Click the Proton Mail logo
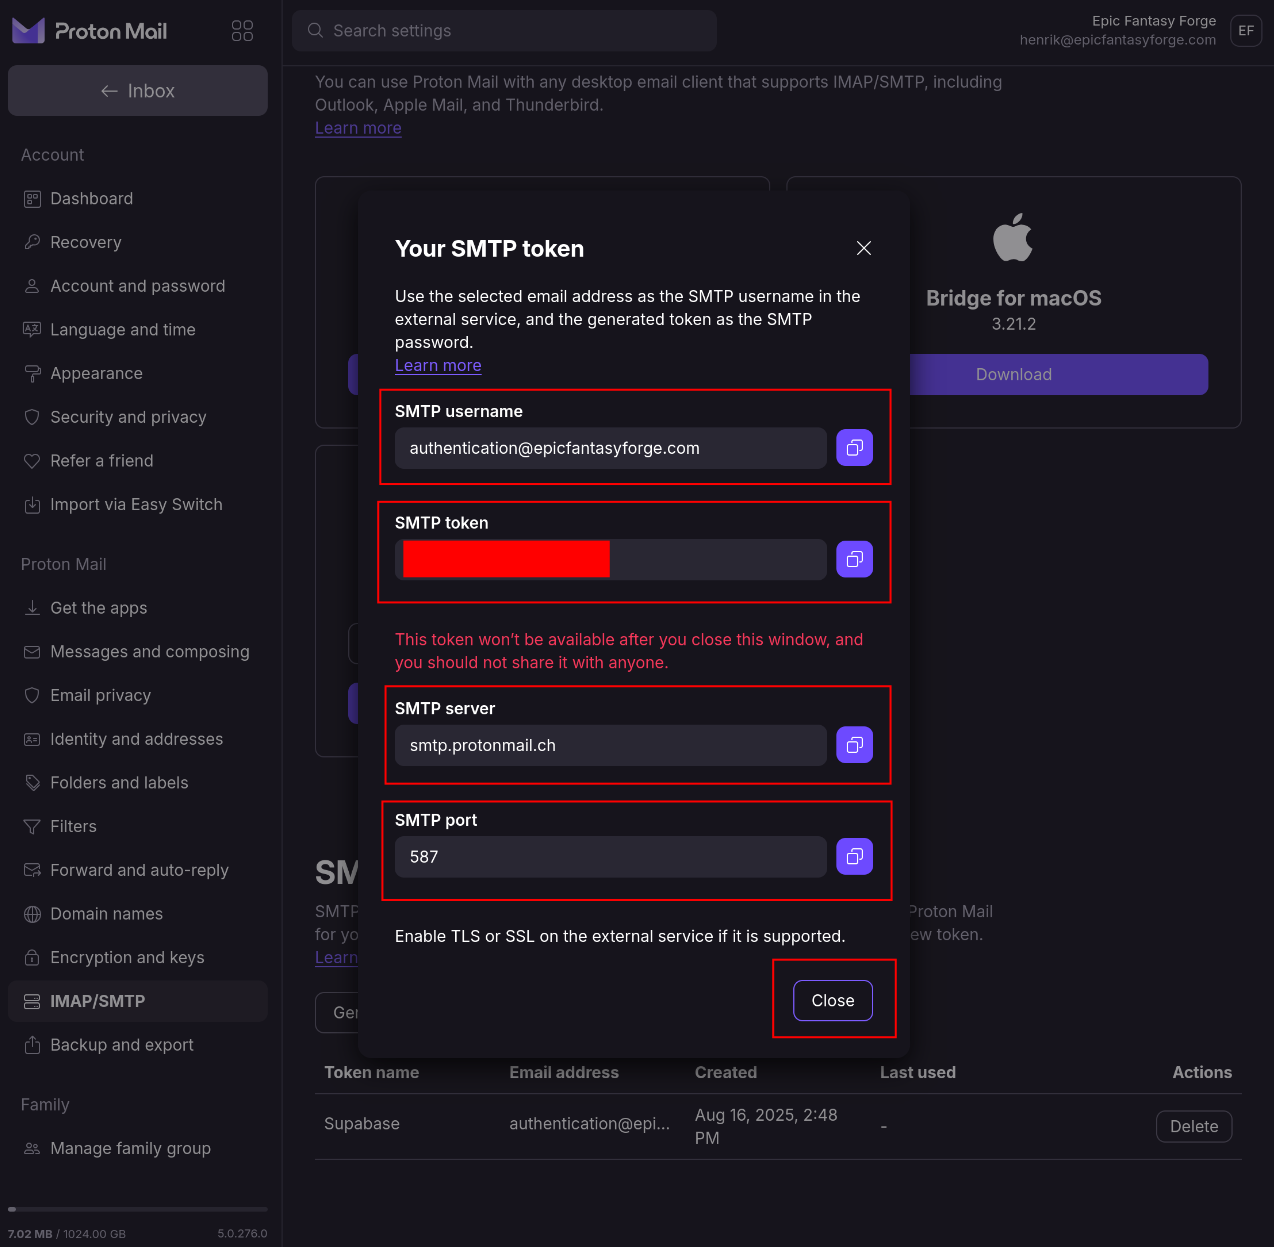Viewport: 1274px width, 1247px height. 90,31
